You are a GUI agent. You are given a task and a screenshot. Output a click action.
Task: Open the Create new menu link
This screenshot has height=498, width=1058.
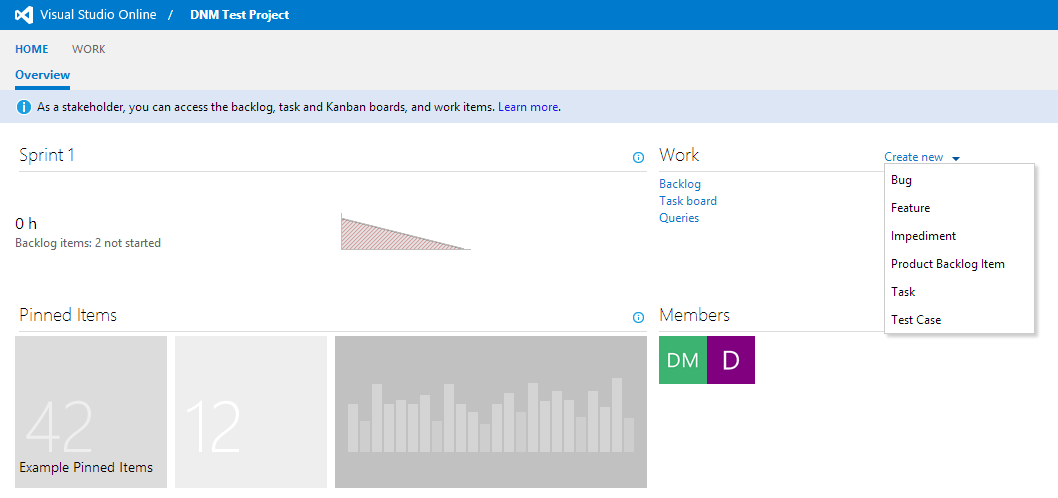(914, 157)
